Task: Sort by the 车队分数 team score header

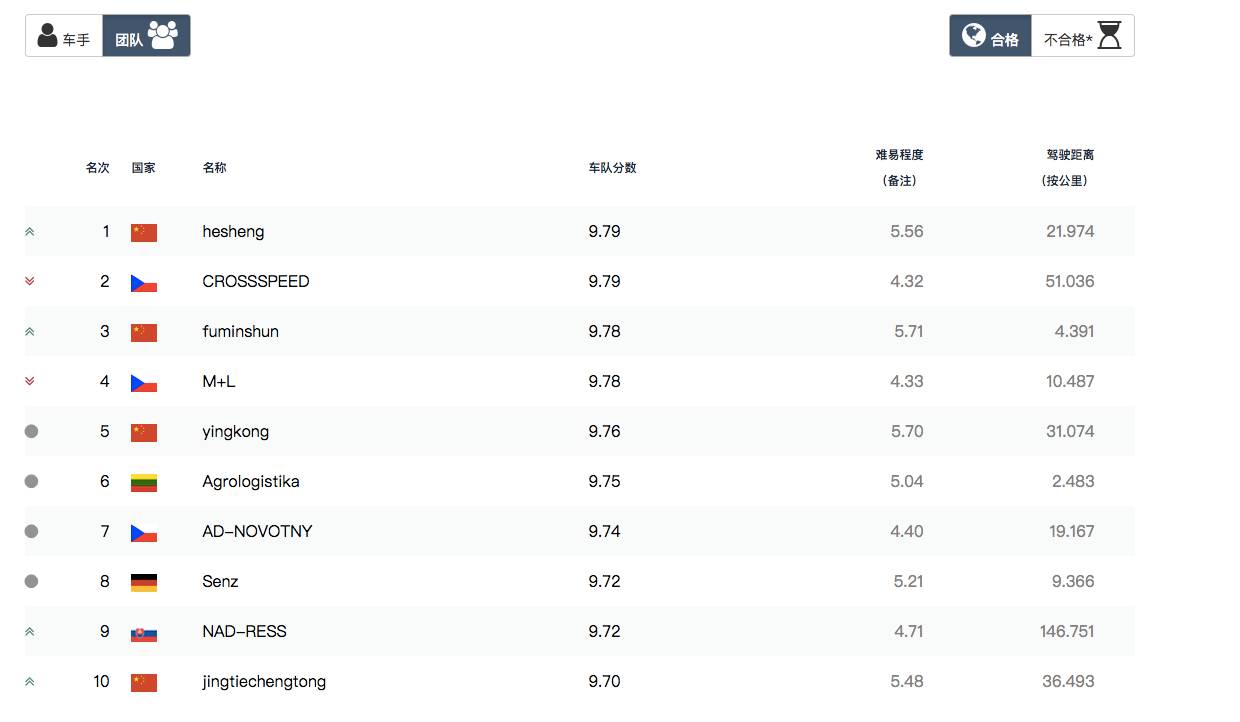Action: click(613, 168)
